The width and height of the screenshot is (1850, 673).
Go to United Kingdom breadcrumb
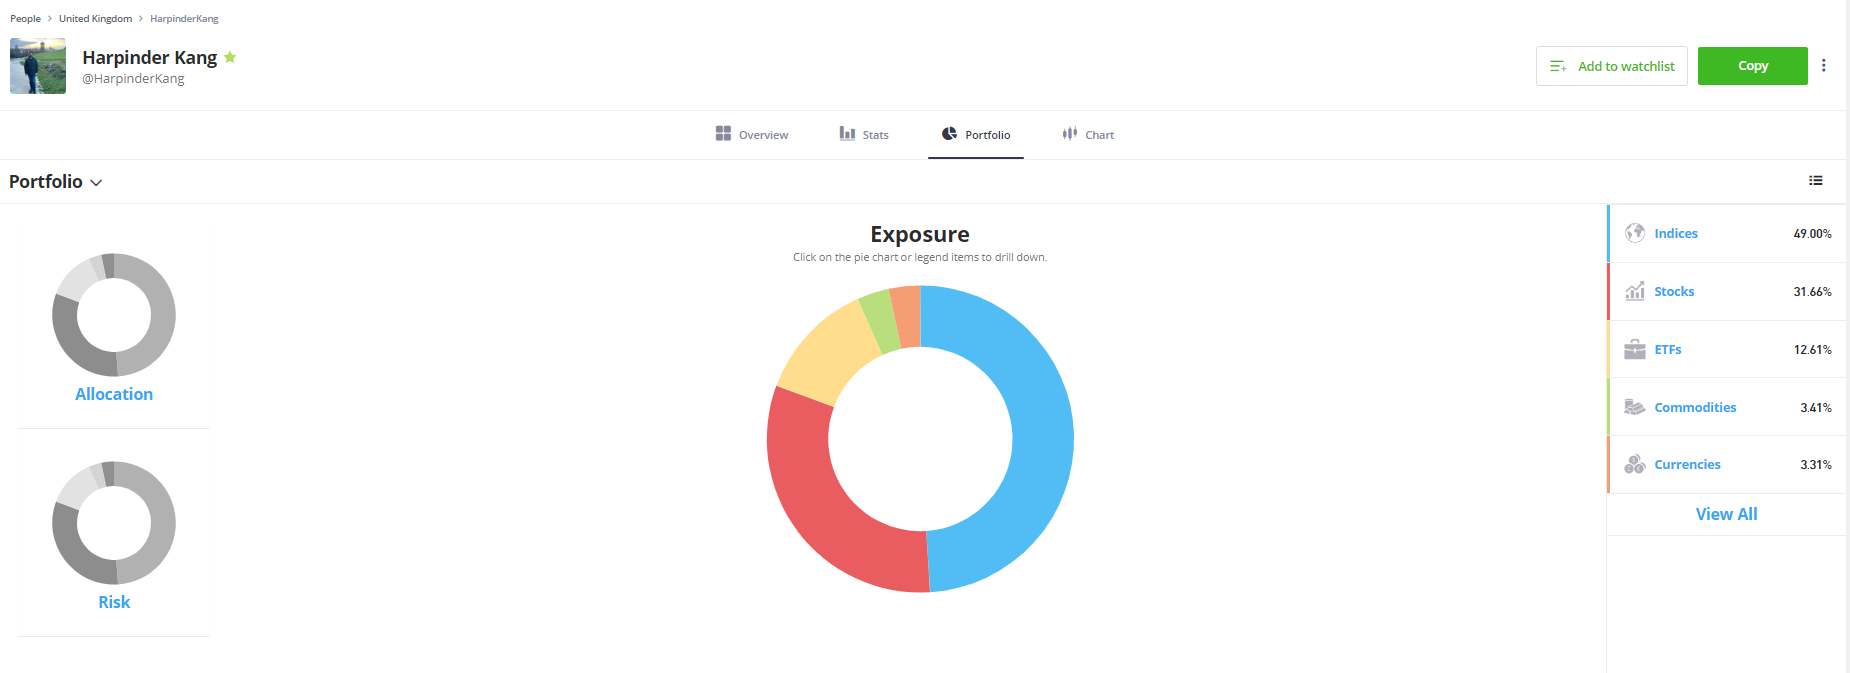[95, 18]
